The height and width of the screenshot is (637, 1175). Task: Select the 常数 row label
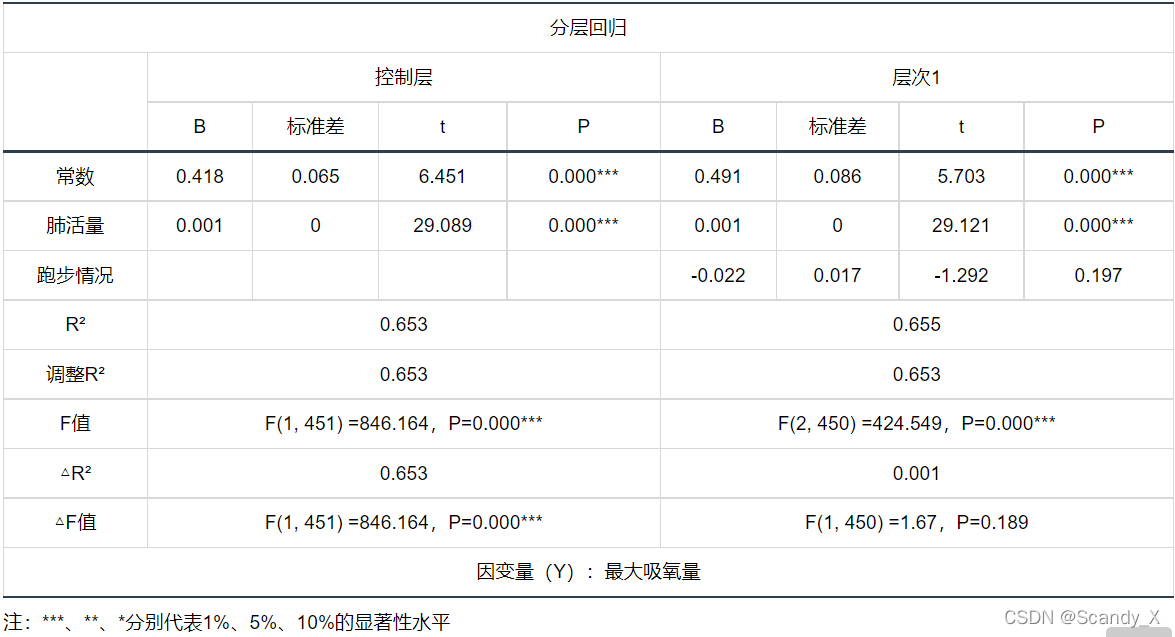click(75, 176)
